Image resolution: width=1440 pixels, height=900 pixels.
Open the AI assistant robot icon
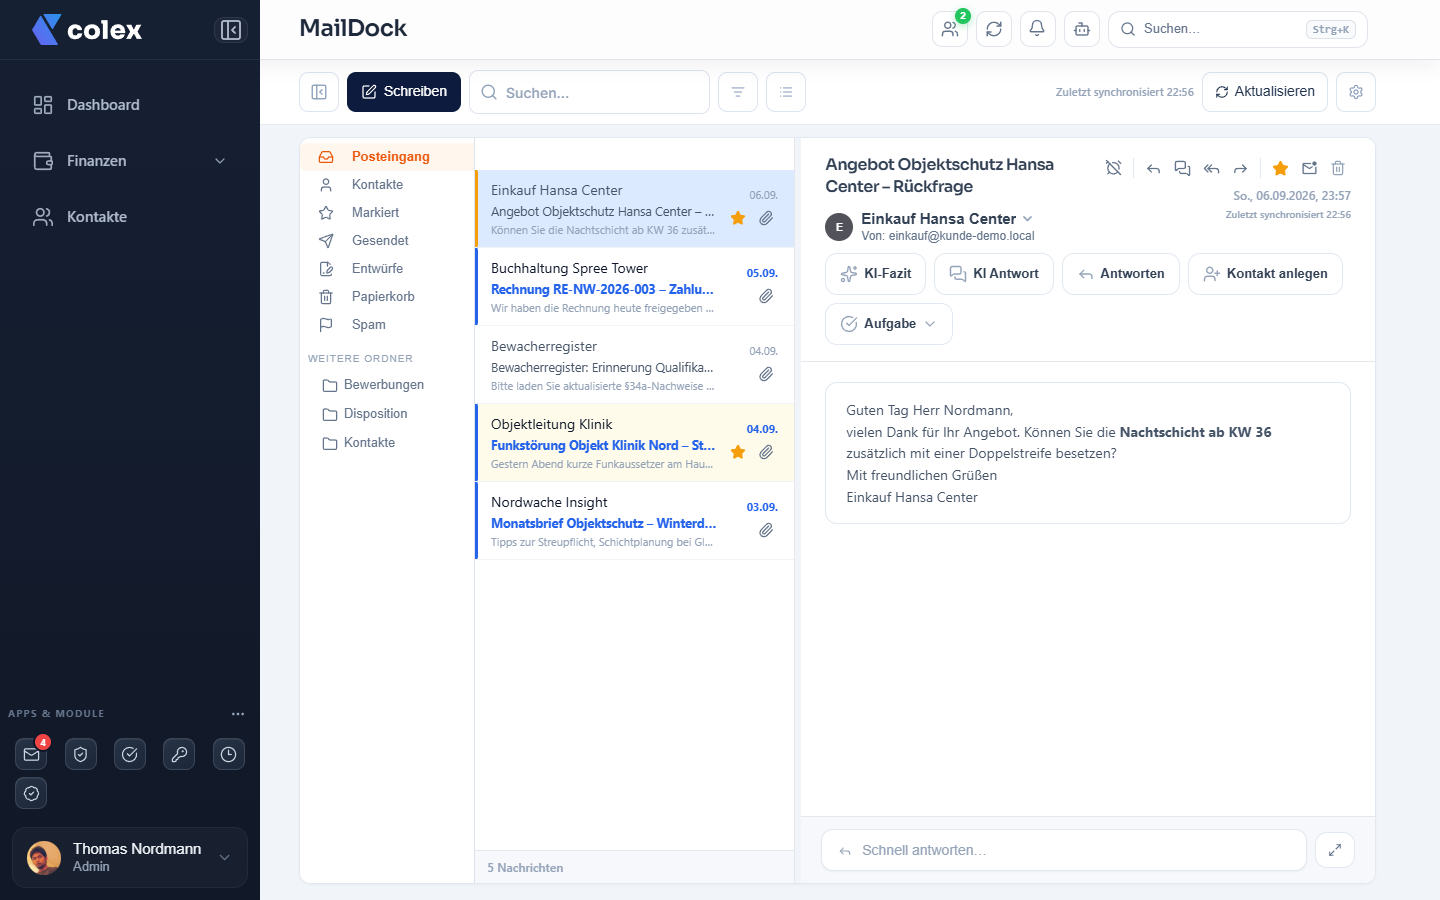click(x=1082, y=29)
